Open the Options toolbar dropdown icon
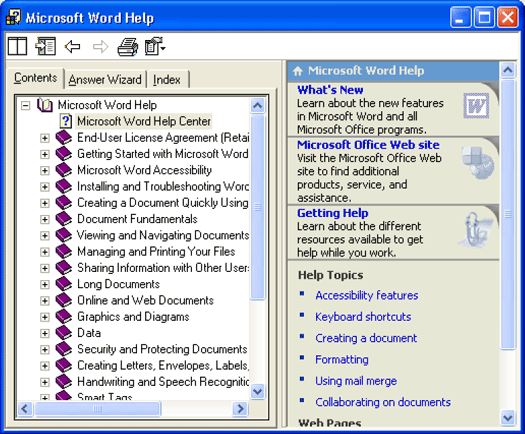 (155, 46)
